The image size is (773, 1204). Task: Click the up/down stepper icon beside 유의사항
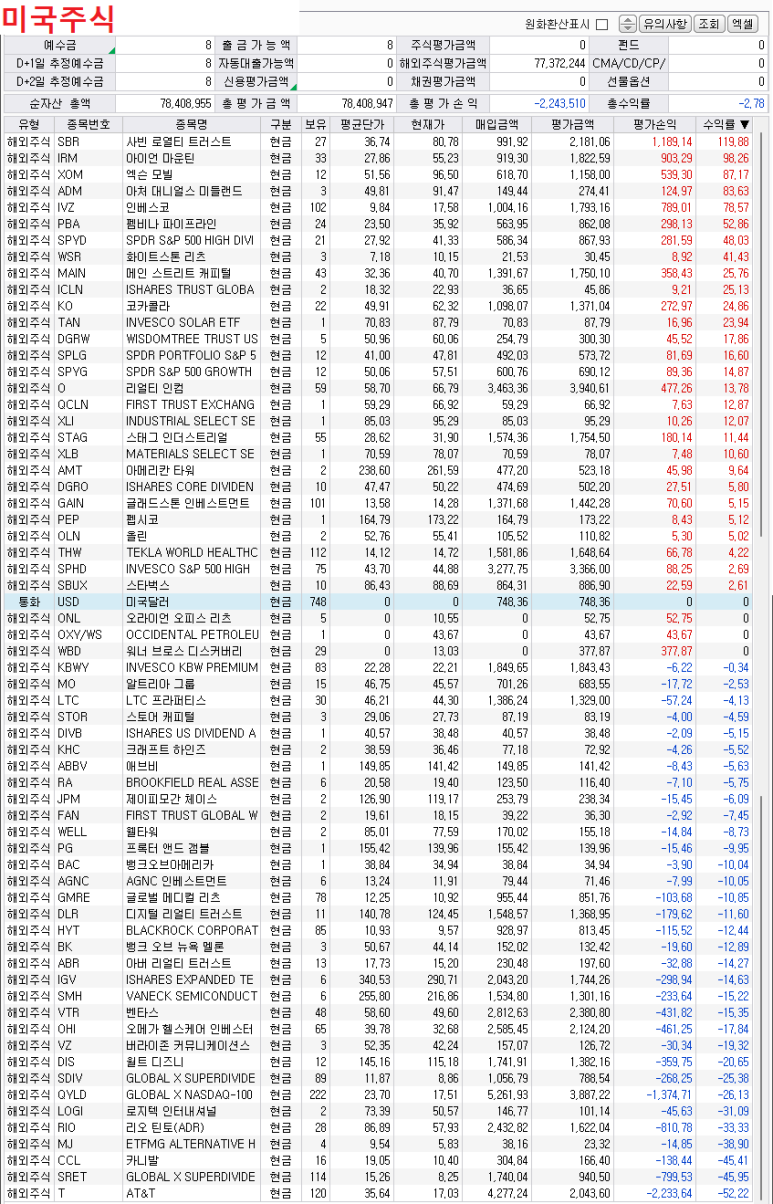(x=628, y=24)
